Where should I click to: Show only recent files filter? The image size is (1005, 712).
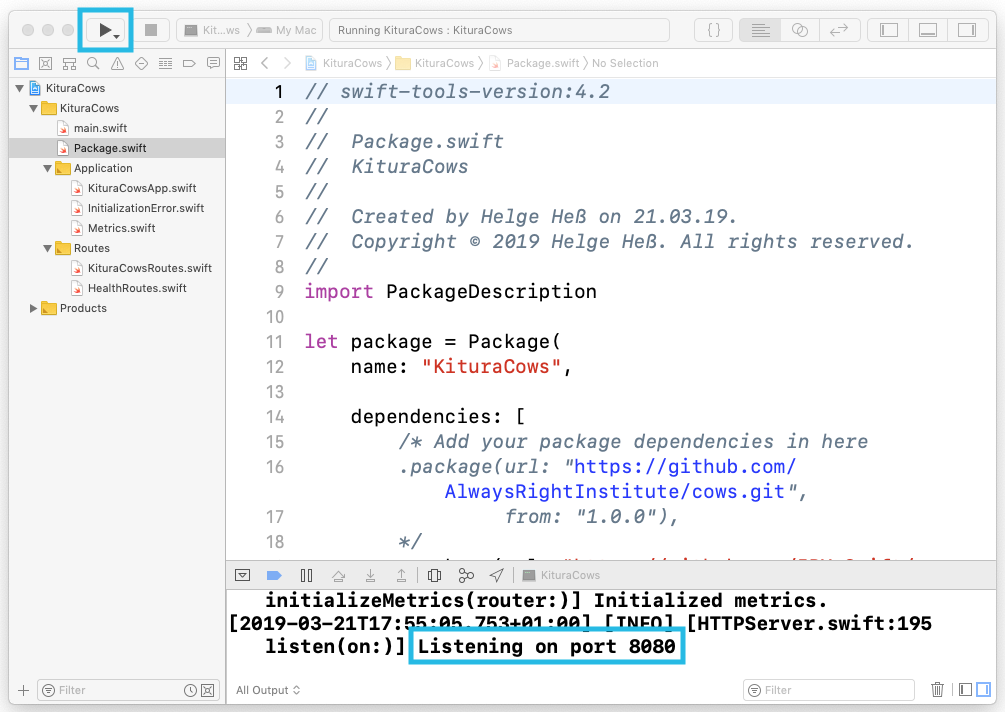click(190, 690)
